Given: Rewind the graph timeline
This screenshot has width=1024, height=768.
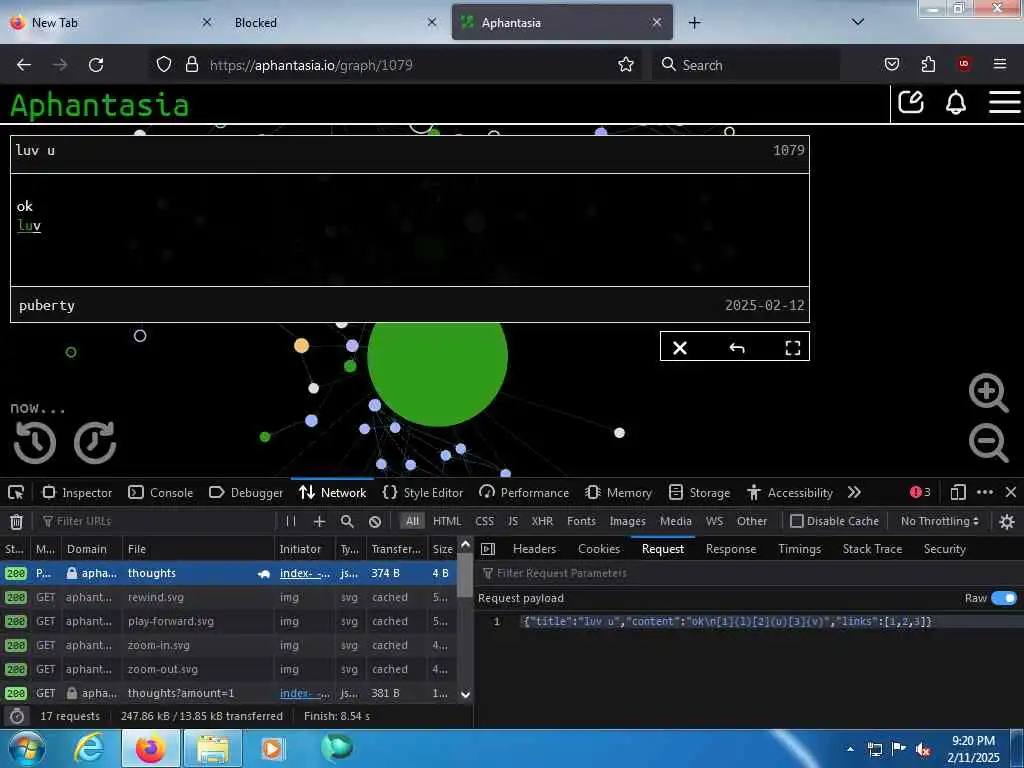Looking at the screenshot, I should point(35,442).
